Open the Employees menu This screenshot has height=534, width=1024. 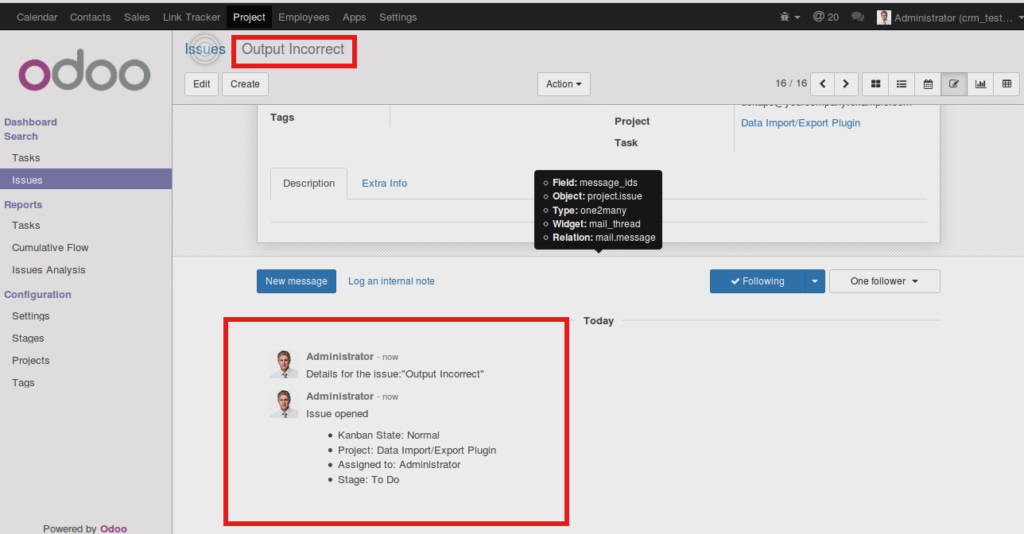point(304,17)
